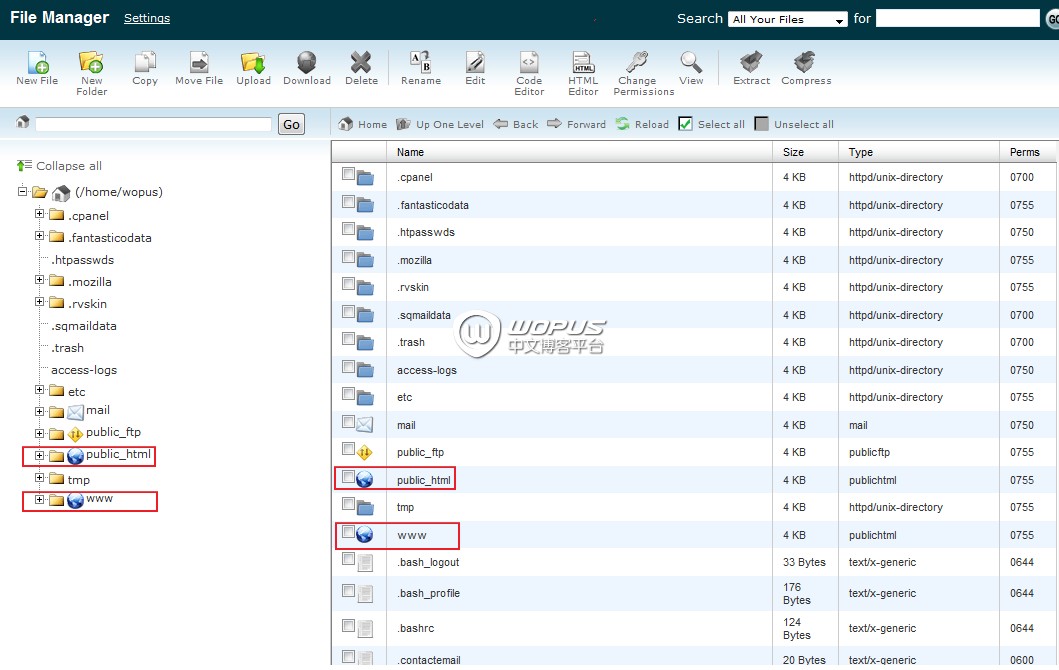Launch the HTML Editor

[583, 62]
